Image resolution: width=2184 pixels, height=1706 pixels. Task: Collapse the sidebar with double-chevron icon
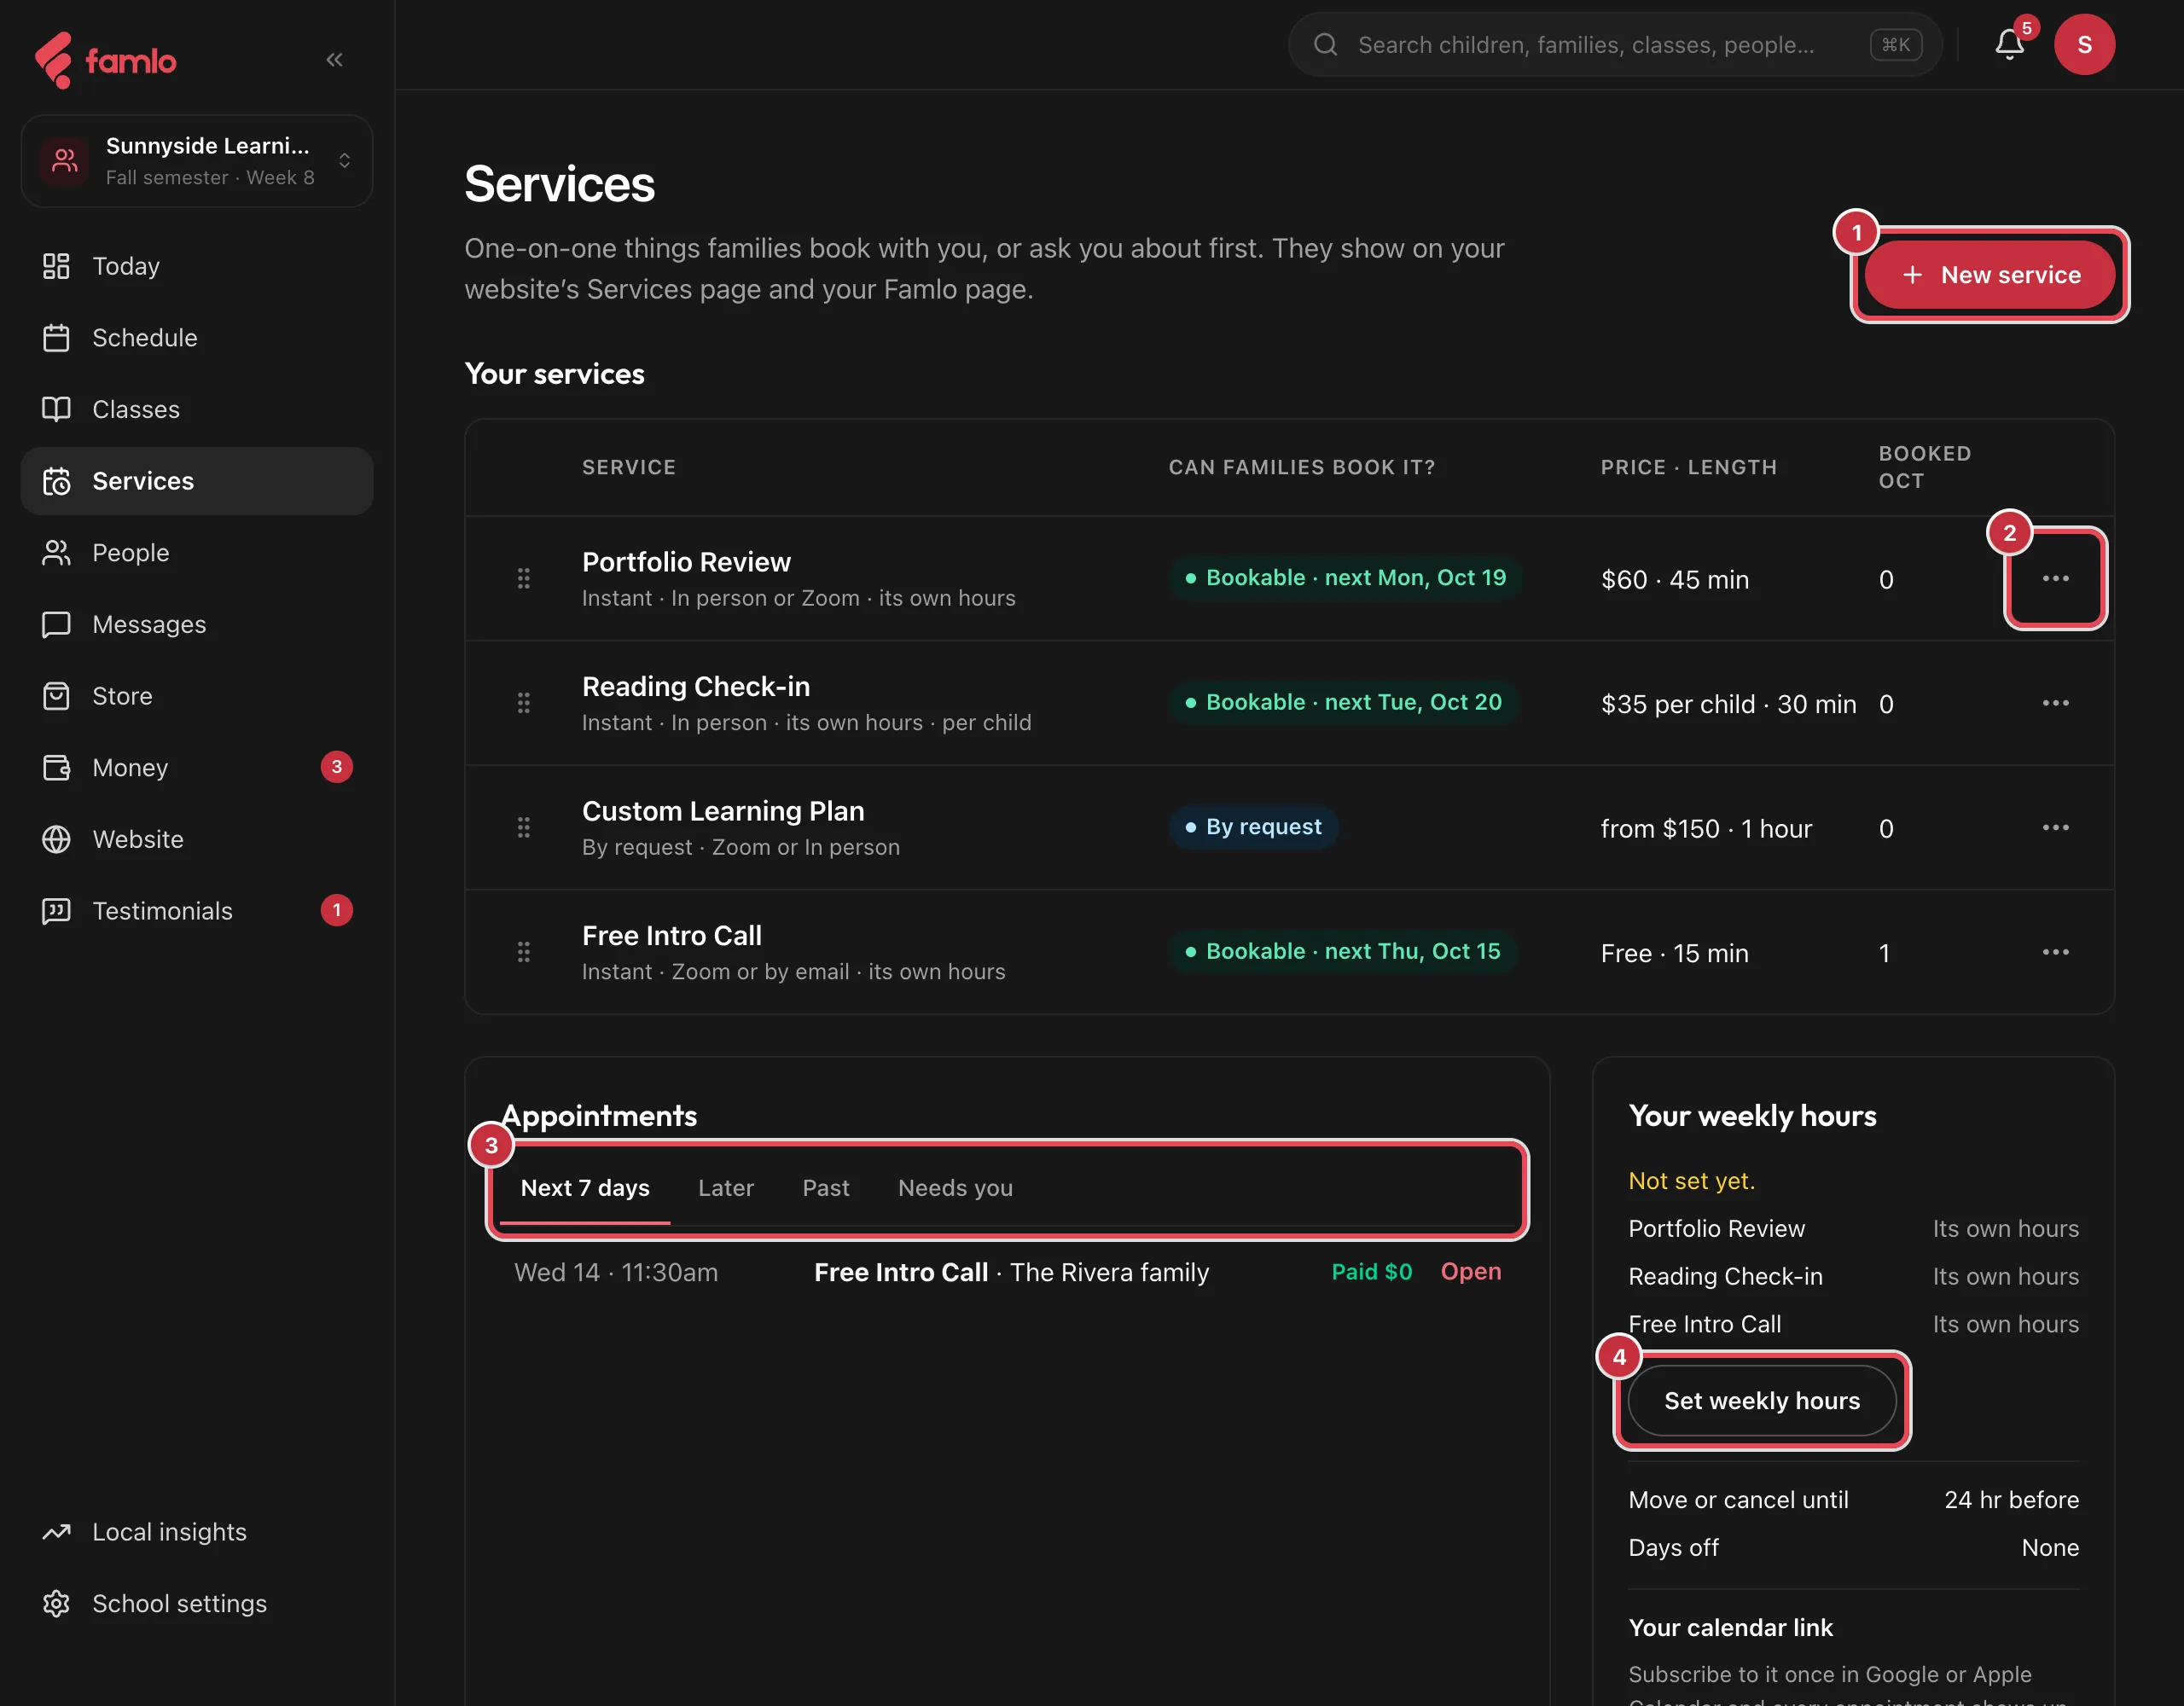point(334,60)
